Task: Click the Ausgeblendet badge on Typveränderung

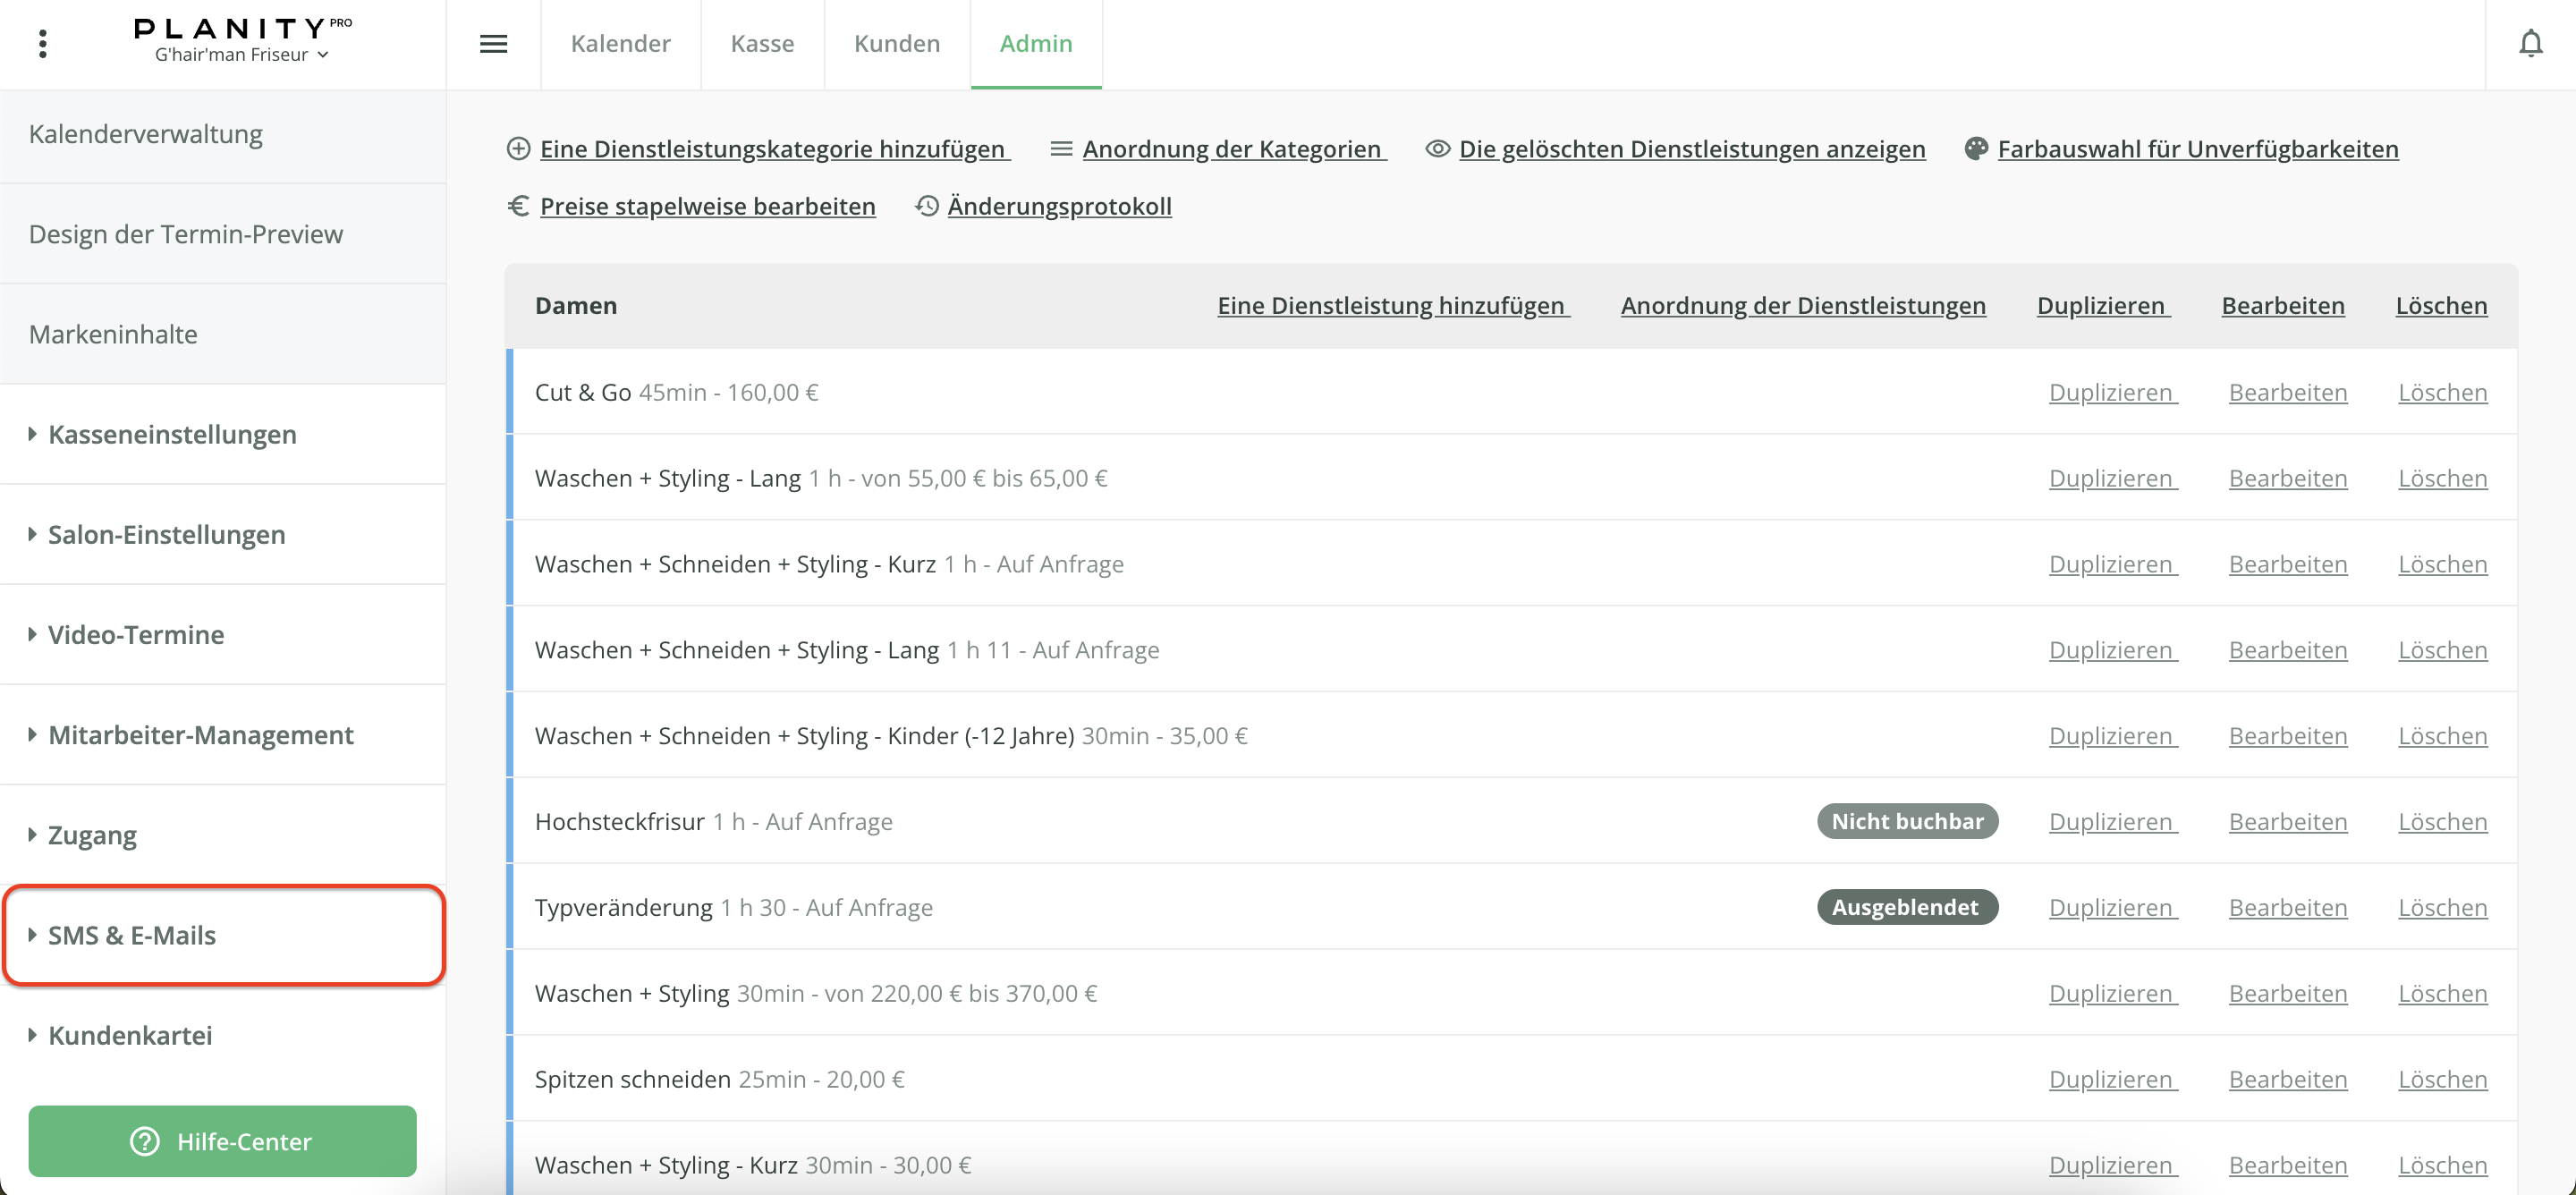Action: 1905,907
